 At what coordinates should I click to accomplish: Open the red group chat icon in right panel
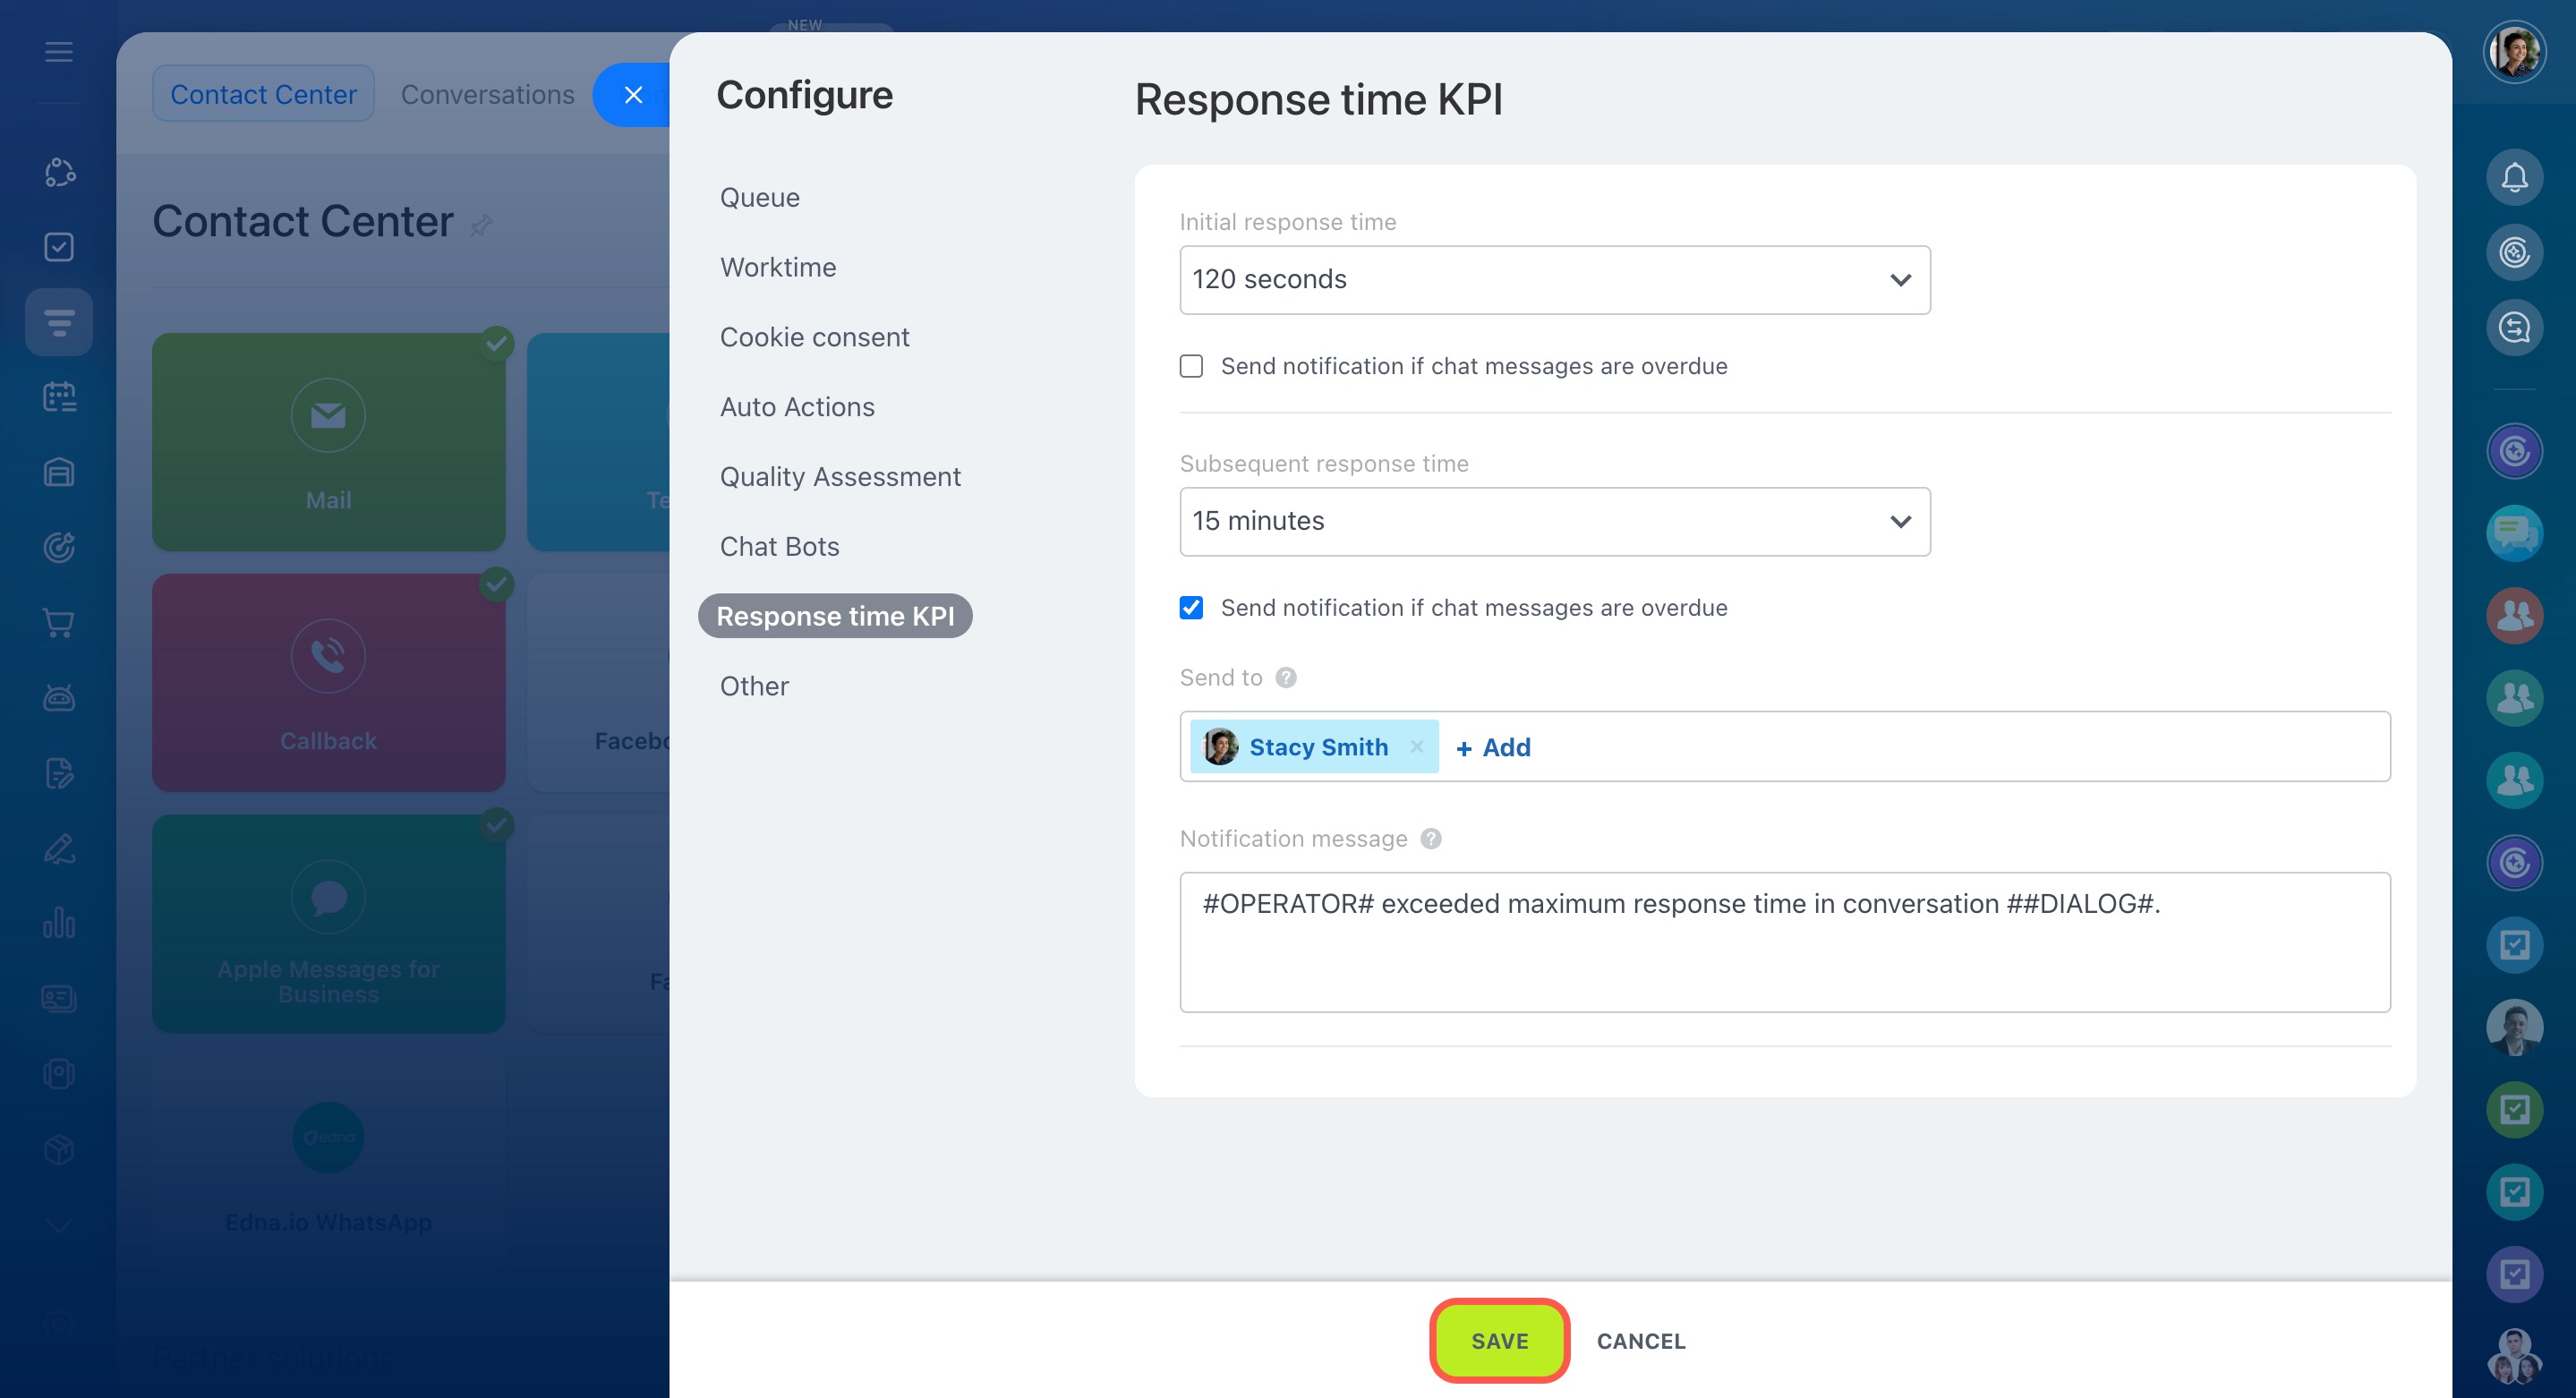(2514, 615)
